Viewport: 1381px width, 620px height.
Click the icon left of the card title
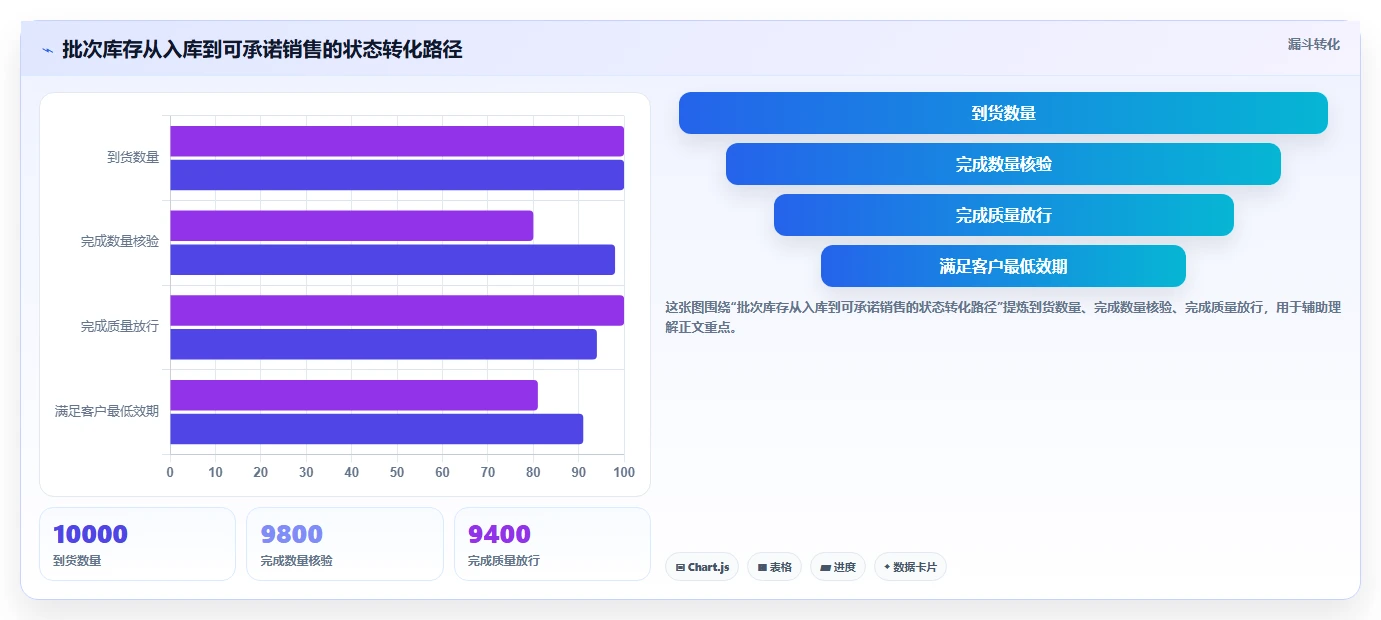point(47,50)
